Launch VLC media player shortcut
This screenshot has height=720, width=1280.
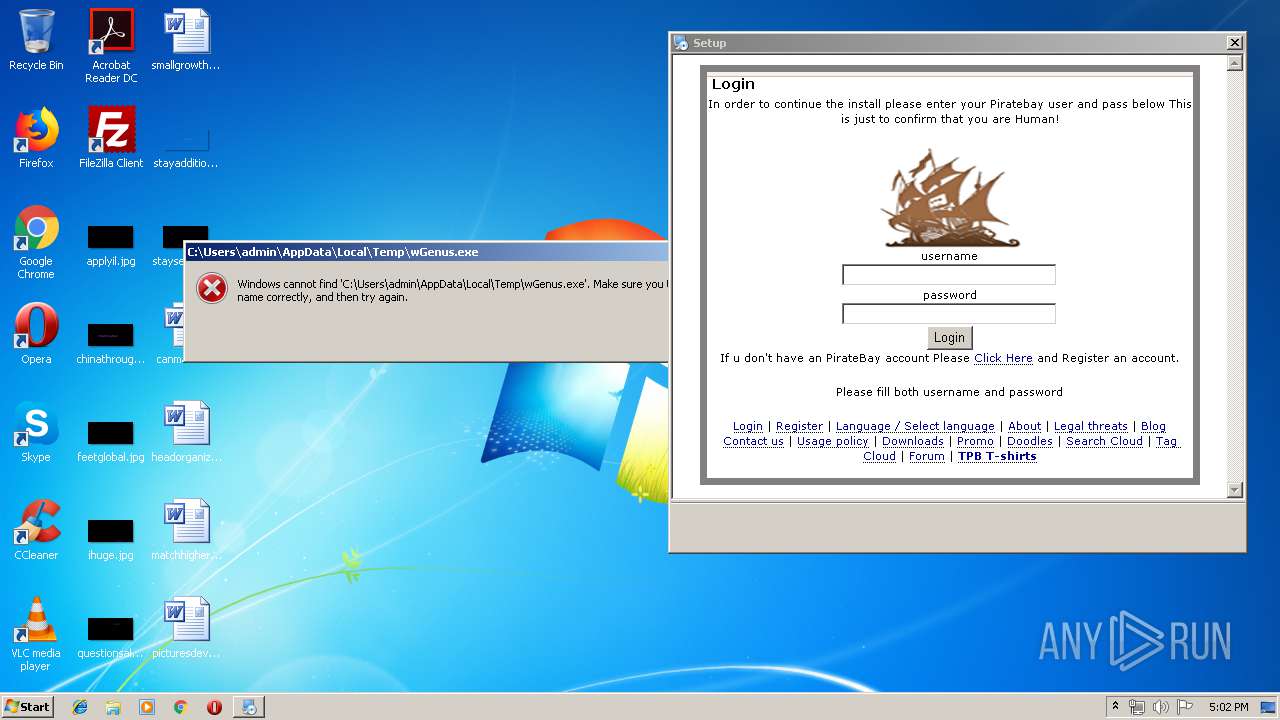(x=36, y=634)
